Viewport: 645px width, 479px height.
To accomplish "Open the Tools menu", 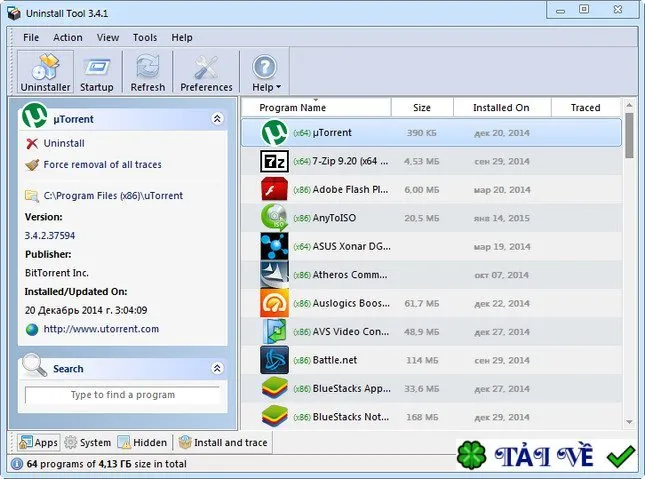I will click(x=145, y=37).
